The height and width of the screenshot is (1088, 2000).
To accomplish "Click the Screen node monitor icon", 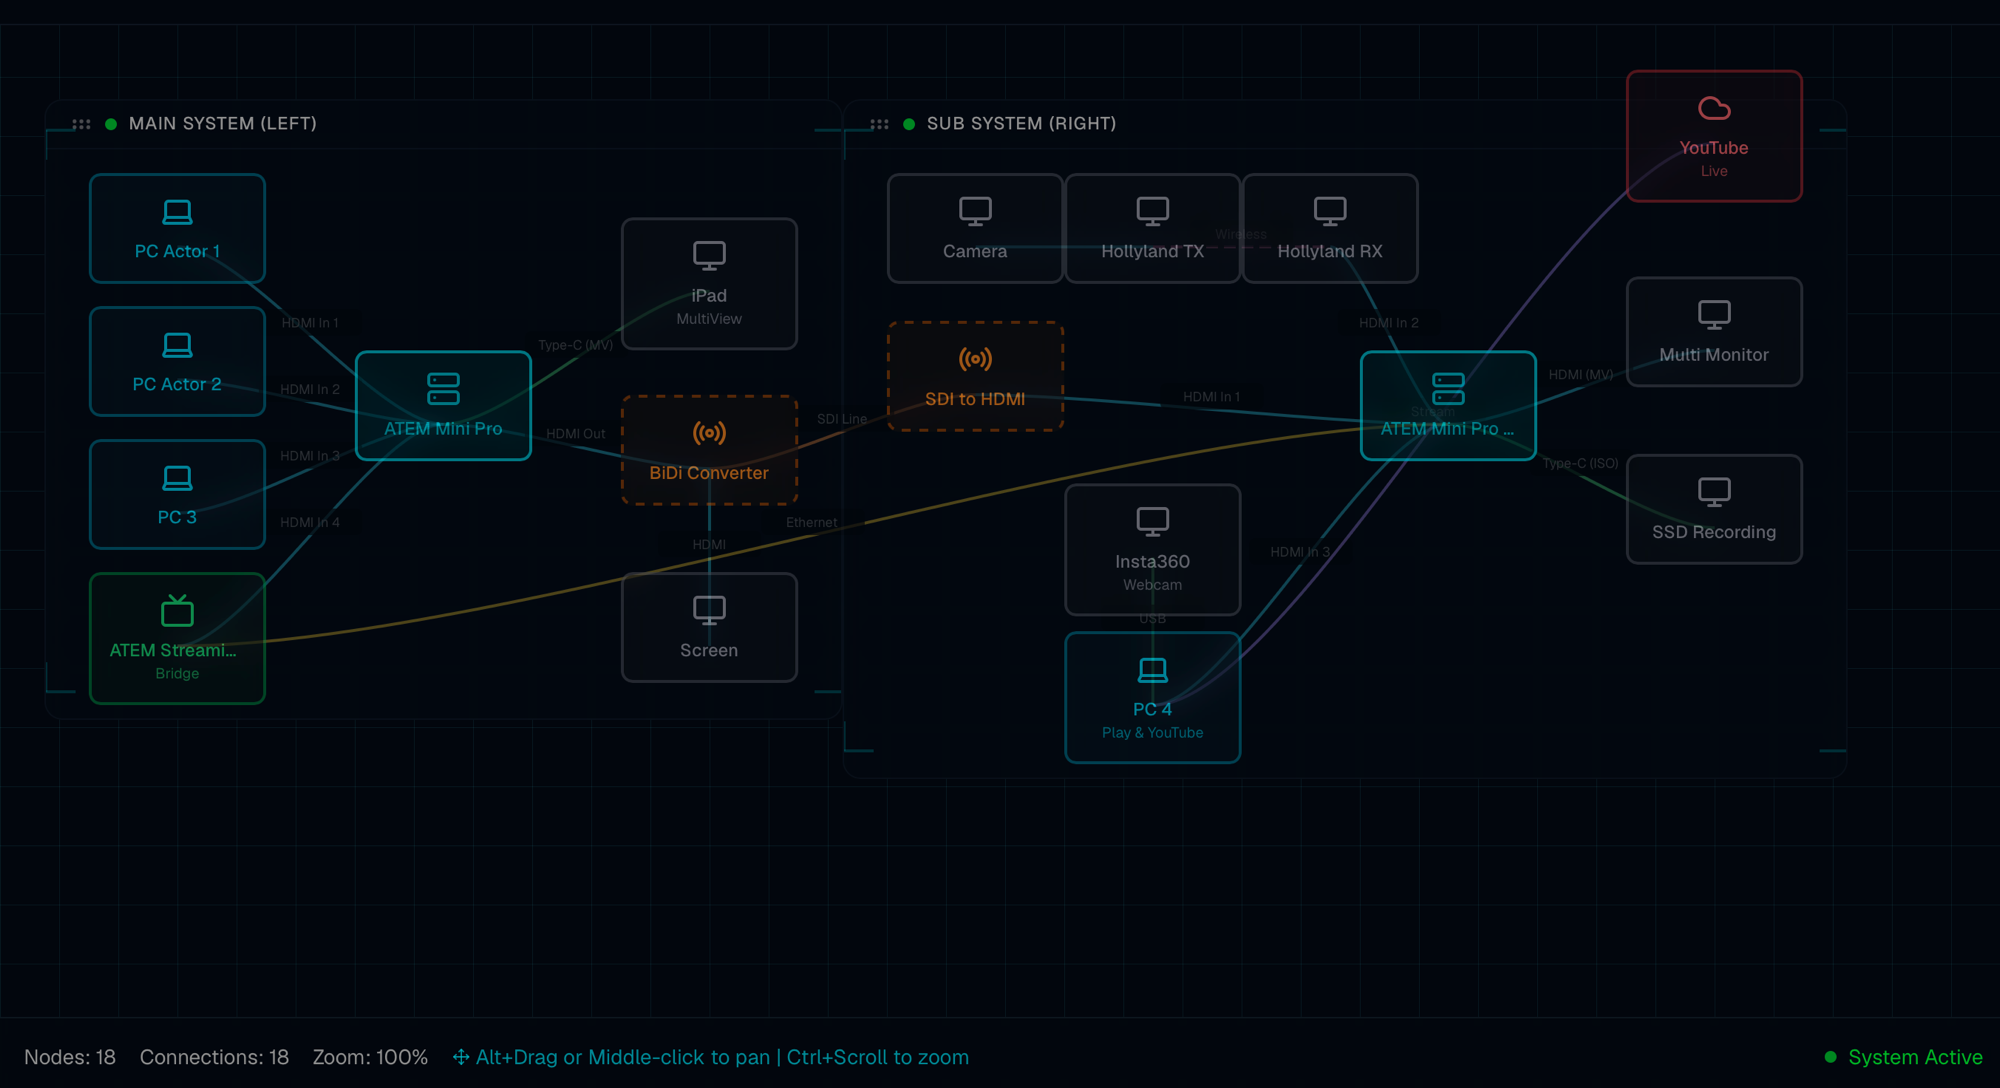I will tap(709, 610).
